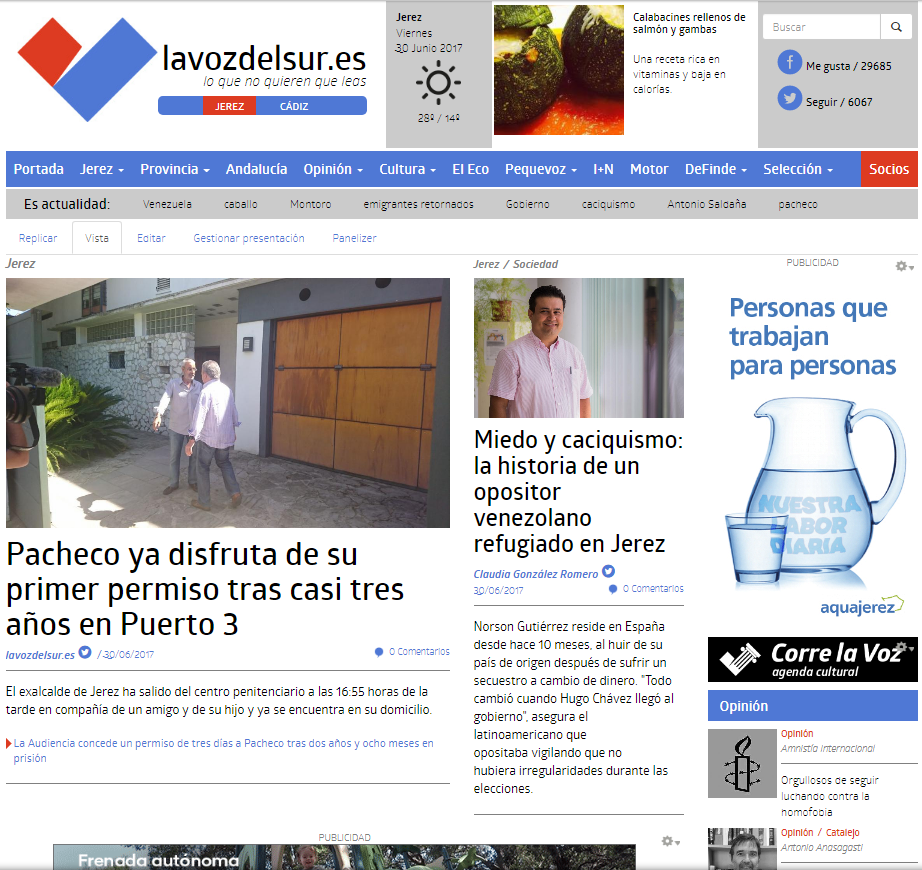Open the Amnistía Internacional opinion thumbnail
The image size is (922, 870).
[x=740, y=763]
